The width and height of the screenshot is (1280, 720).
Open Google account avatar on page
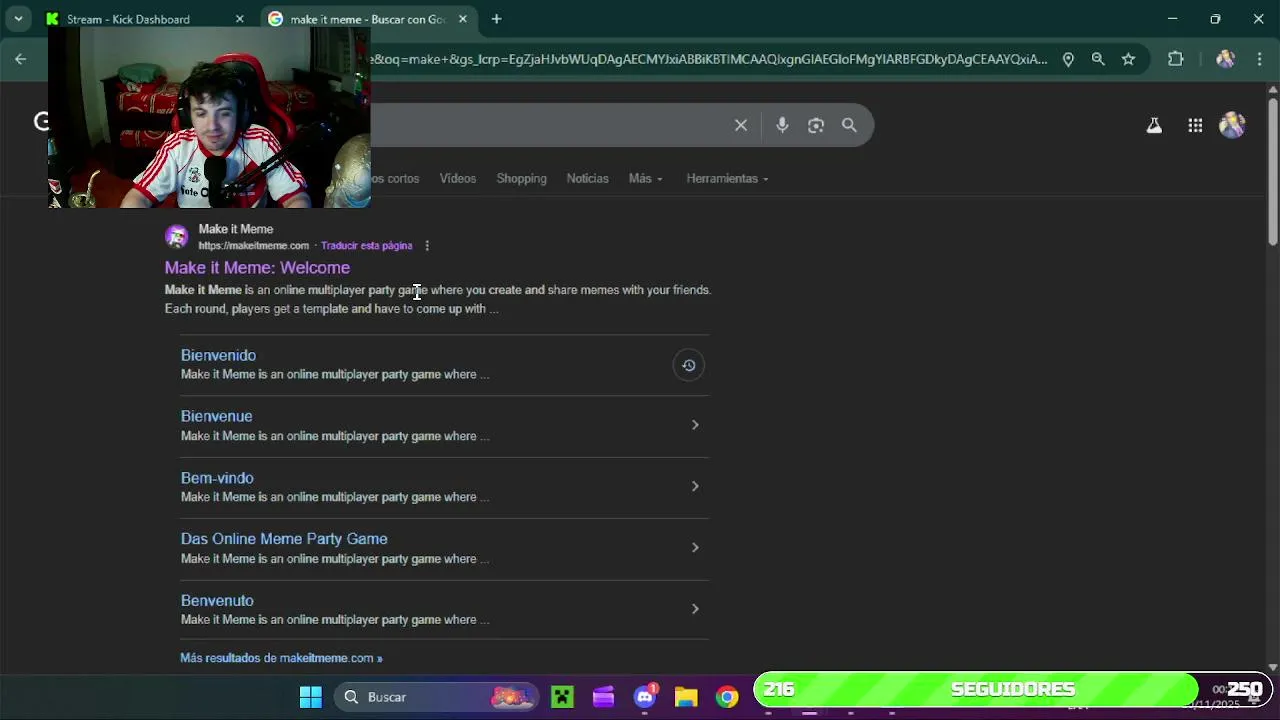coord(1232,125)
